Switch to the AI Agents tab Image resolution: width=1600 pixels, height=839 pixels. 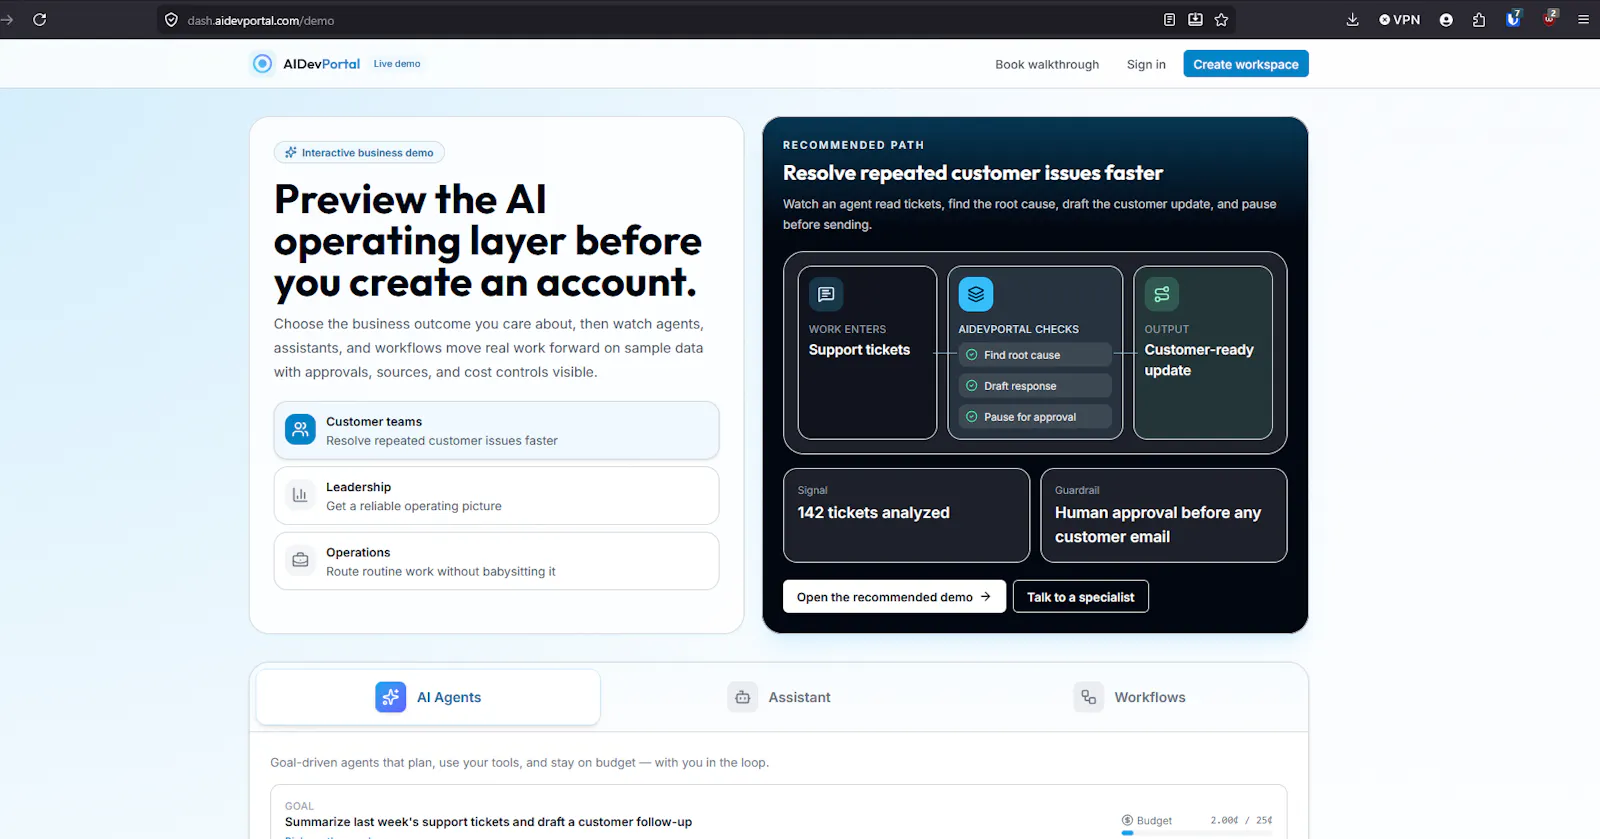click(428, 697)
